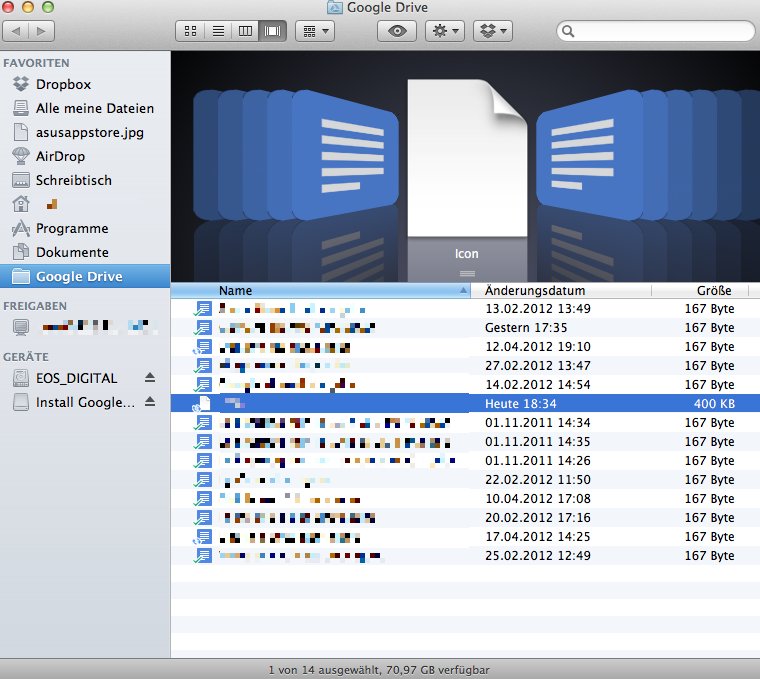Open AirDrop from the sidebar

click(x=85, y=156)
